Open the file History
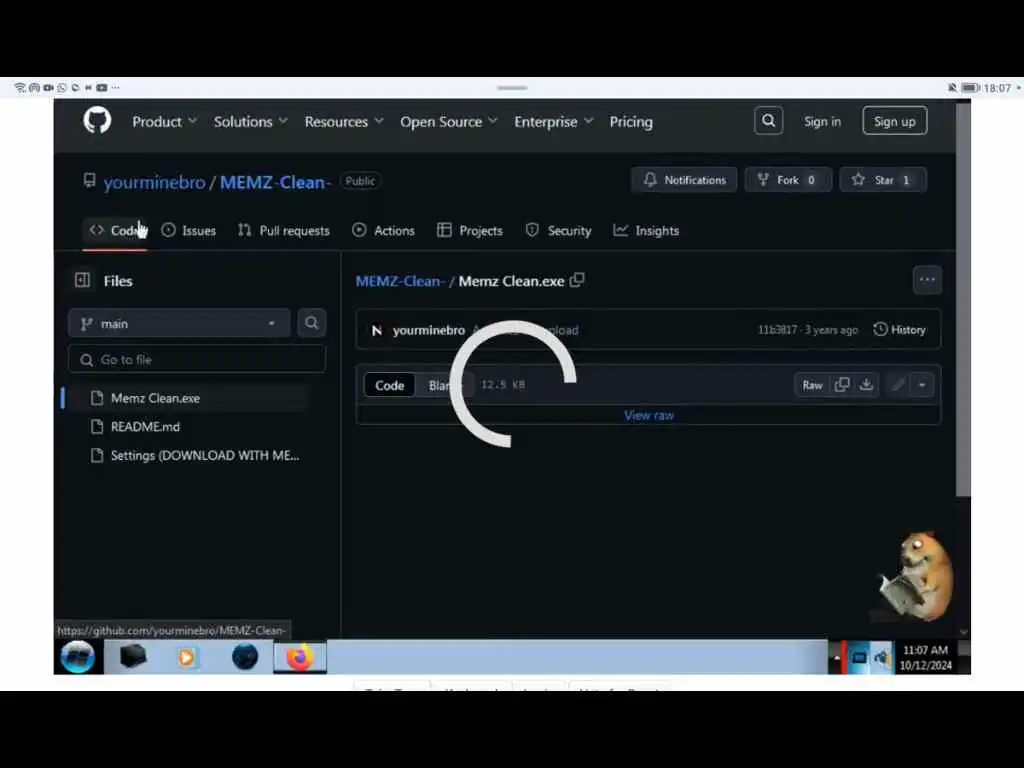This screenshot has height=768, width=1024. click(x=899, y=330)
